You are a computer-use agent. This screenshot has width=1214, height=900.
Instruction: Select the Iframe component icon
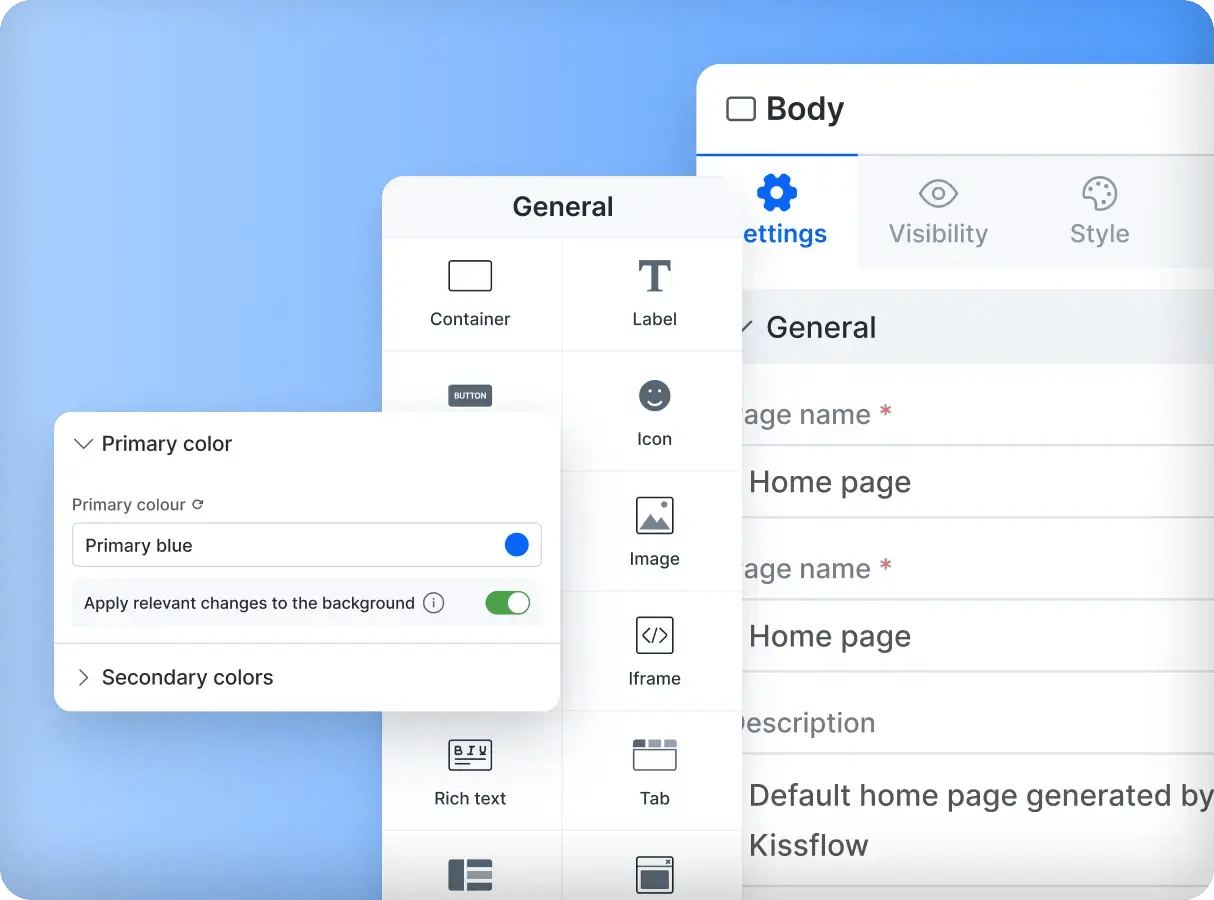pos(654,635)
